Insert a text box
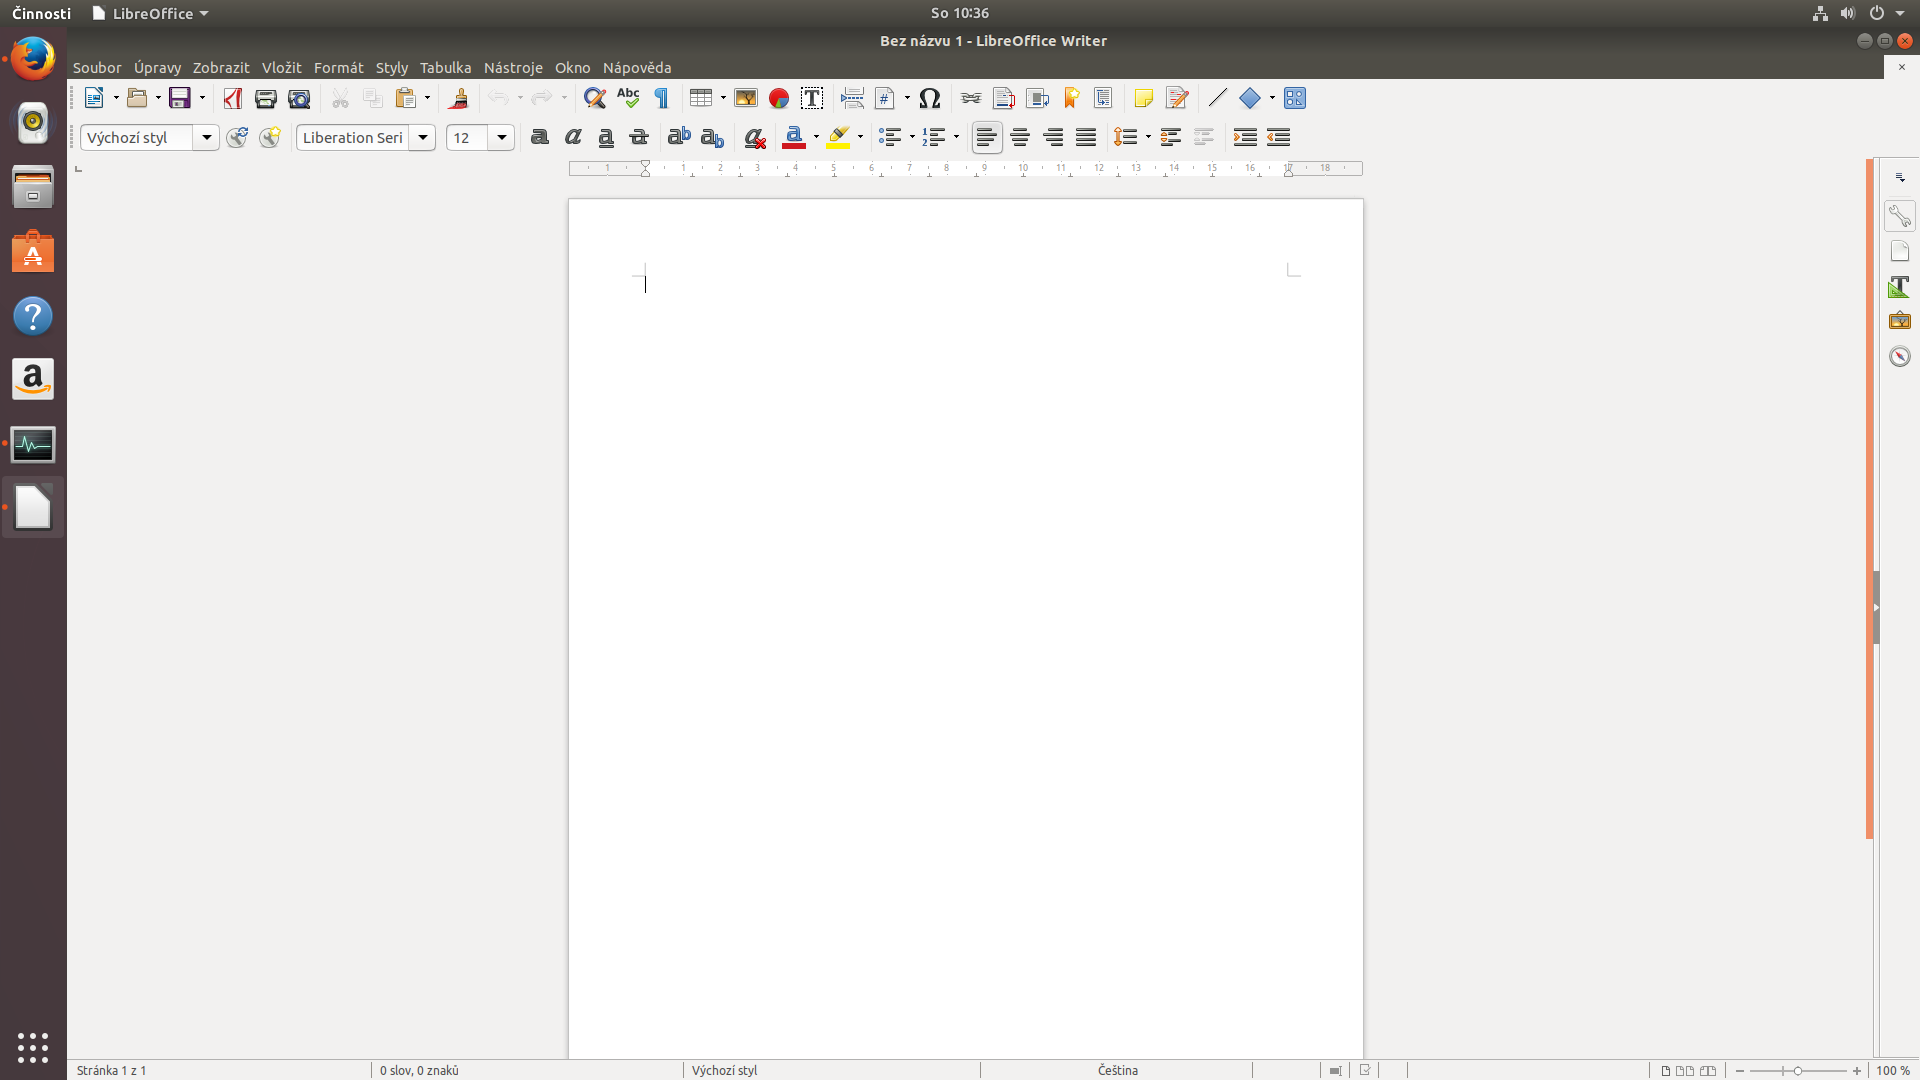 812,98
